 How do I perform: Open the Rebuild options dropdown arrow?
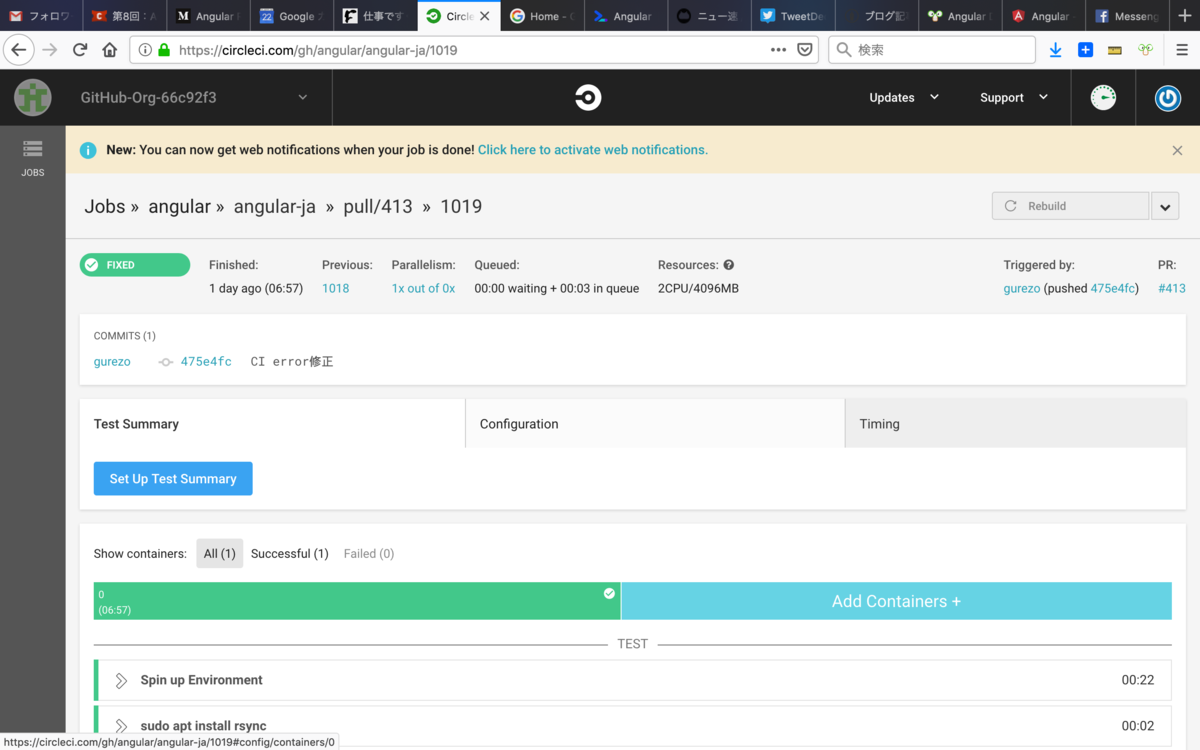click(x=1165, y=206)
